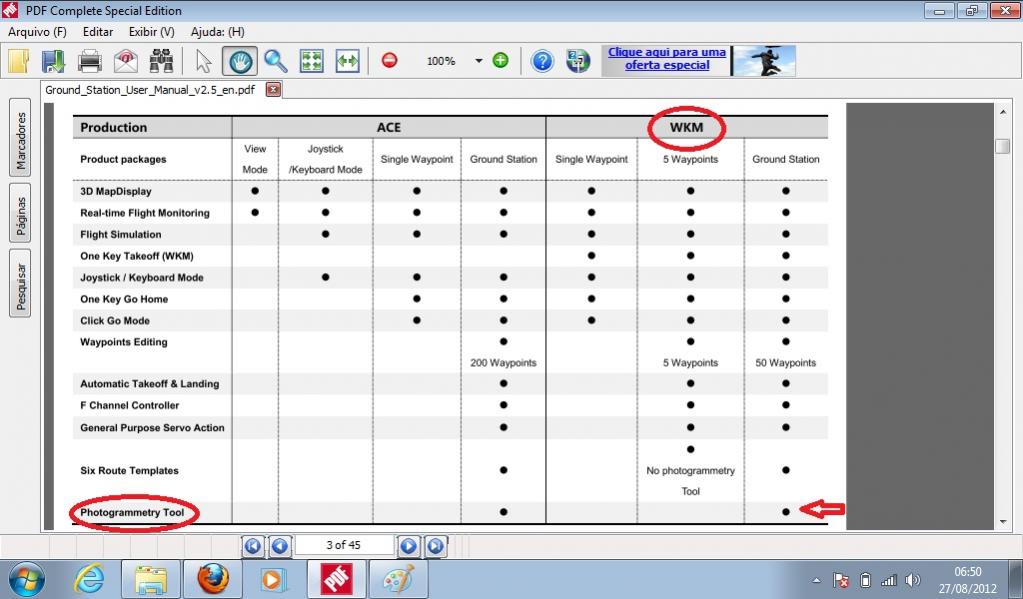Open the Exibir (V) menu
This screenshot has width=1023, height=599.
tap(151, 32)
